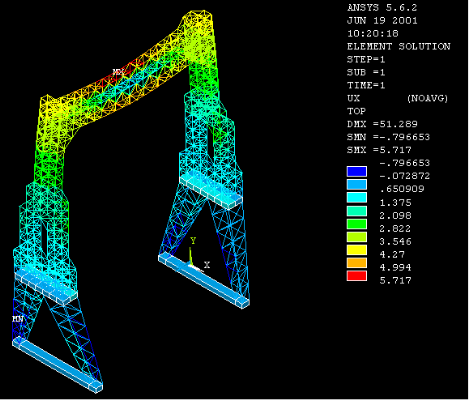
Task: Click the (NOAVG) label
Action: (427, 98)
